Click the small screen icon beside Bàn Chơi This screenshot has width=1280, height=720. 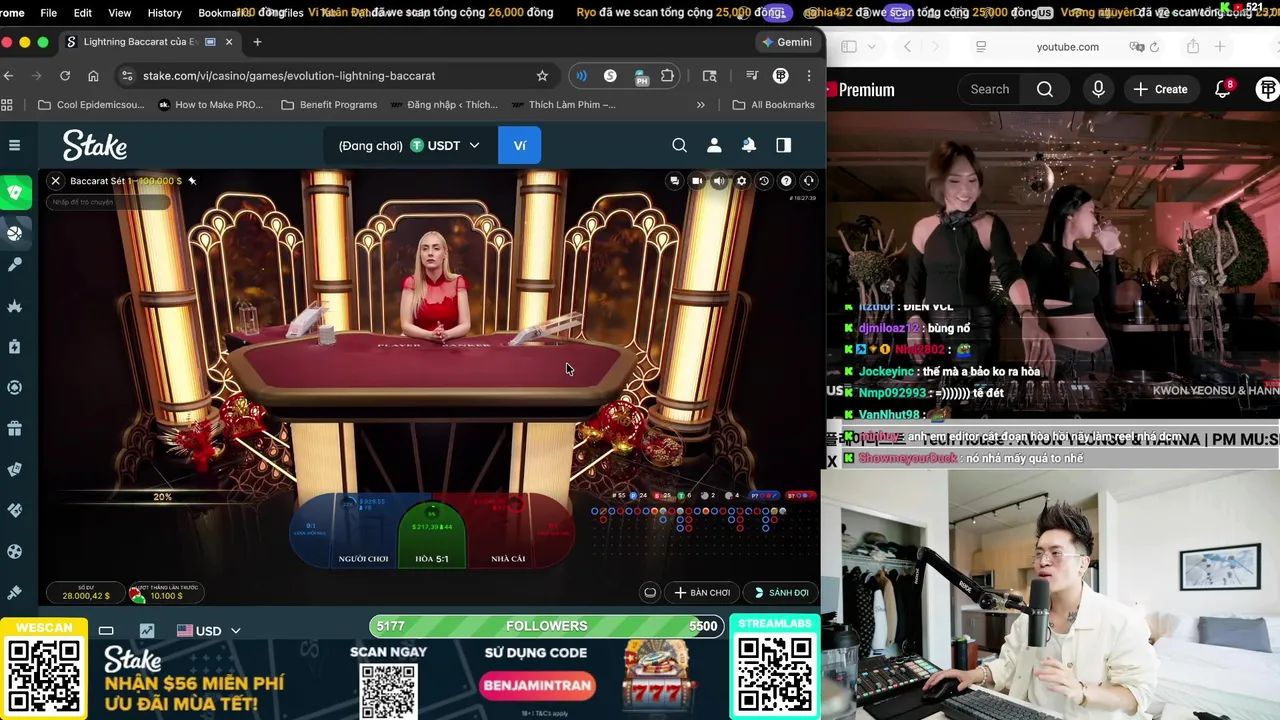[650, 592]
